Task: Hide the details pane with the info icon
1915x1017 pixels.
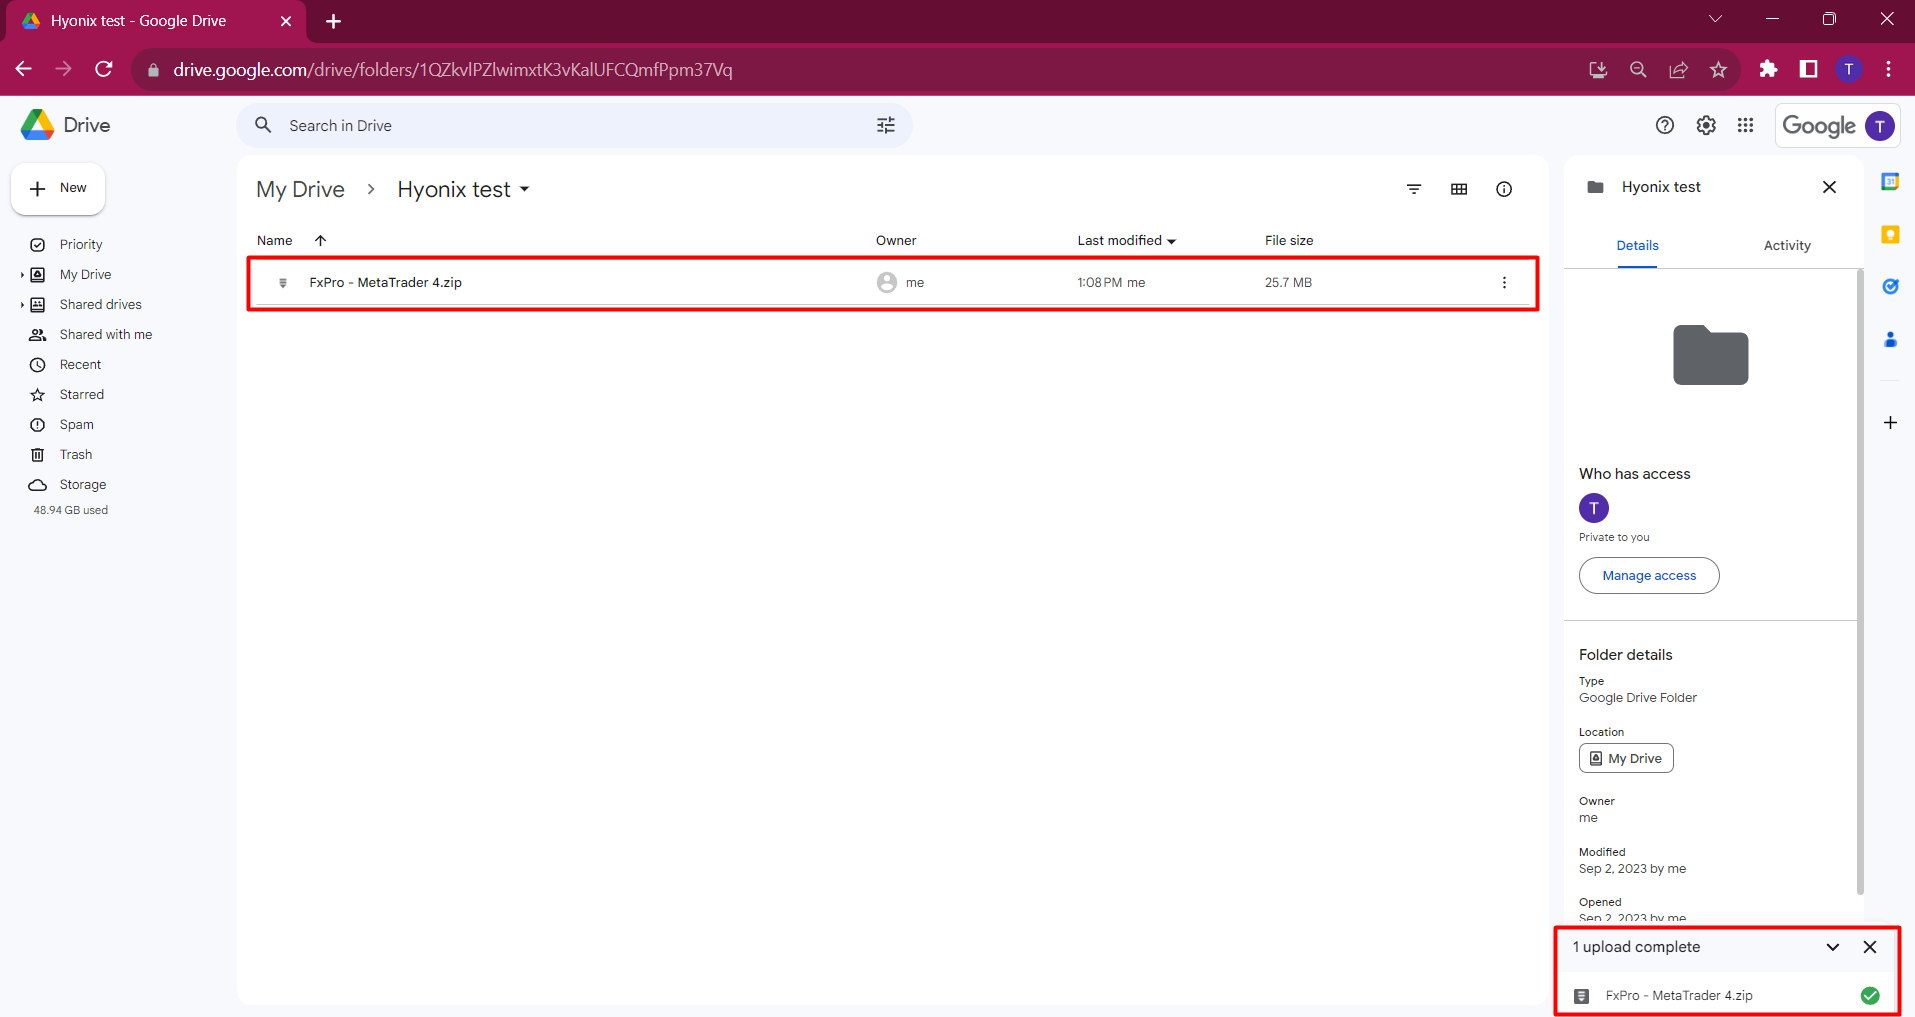Action: pos(1504,189)
